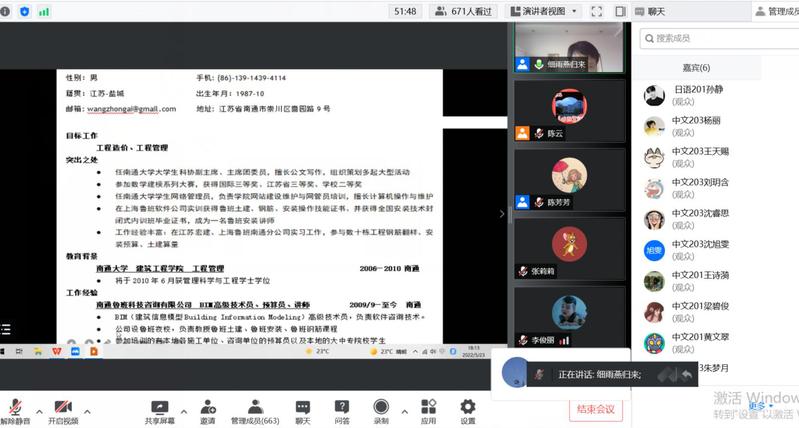Image resolution: width=799 pixels, height=428 pixels.
Task: Click the orange host badge beside 陈云
Action: [x=522, y=133]
